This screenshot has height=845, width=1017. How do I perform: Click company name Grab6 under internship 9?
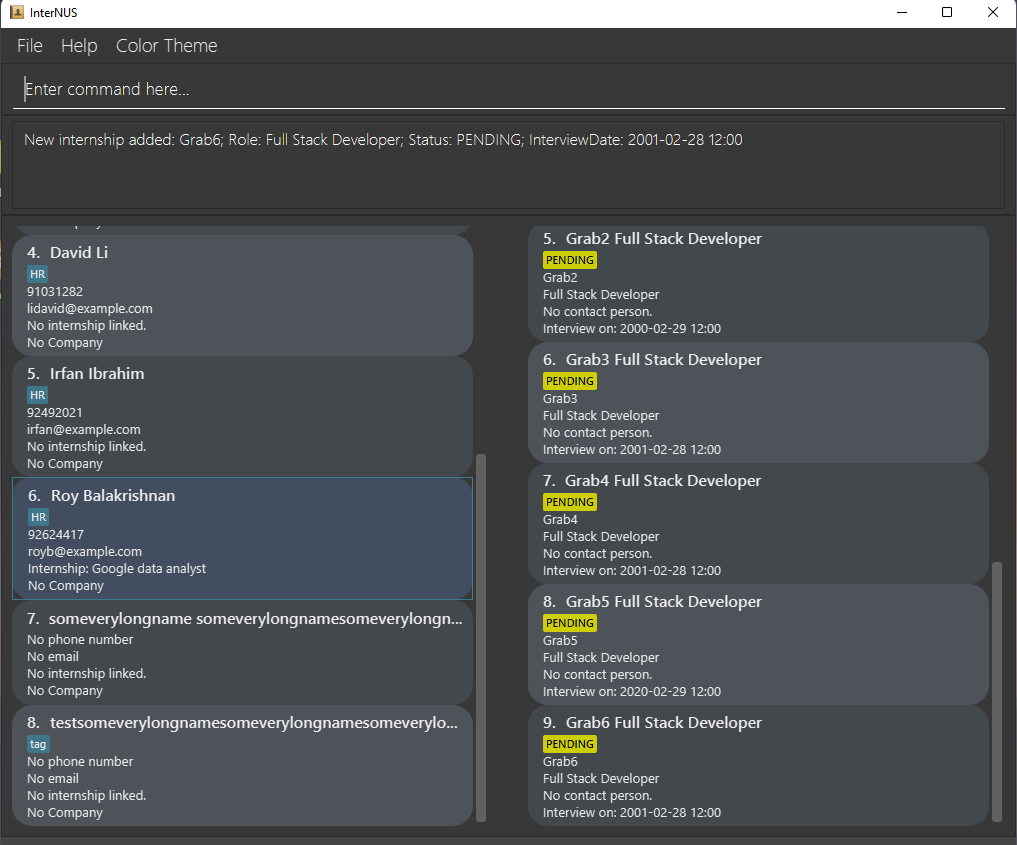pyautogui.click(x=560, y=761)
